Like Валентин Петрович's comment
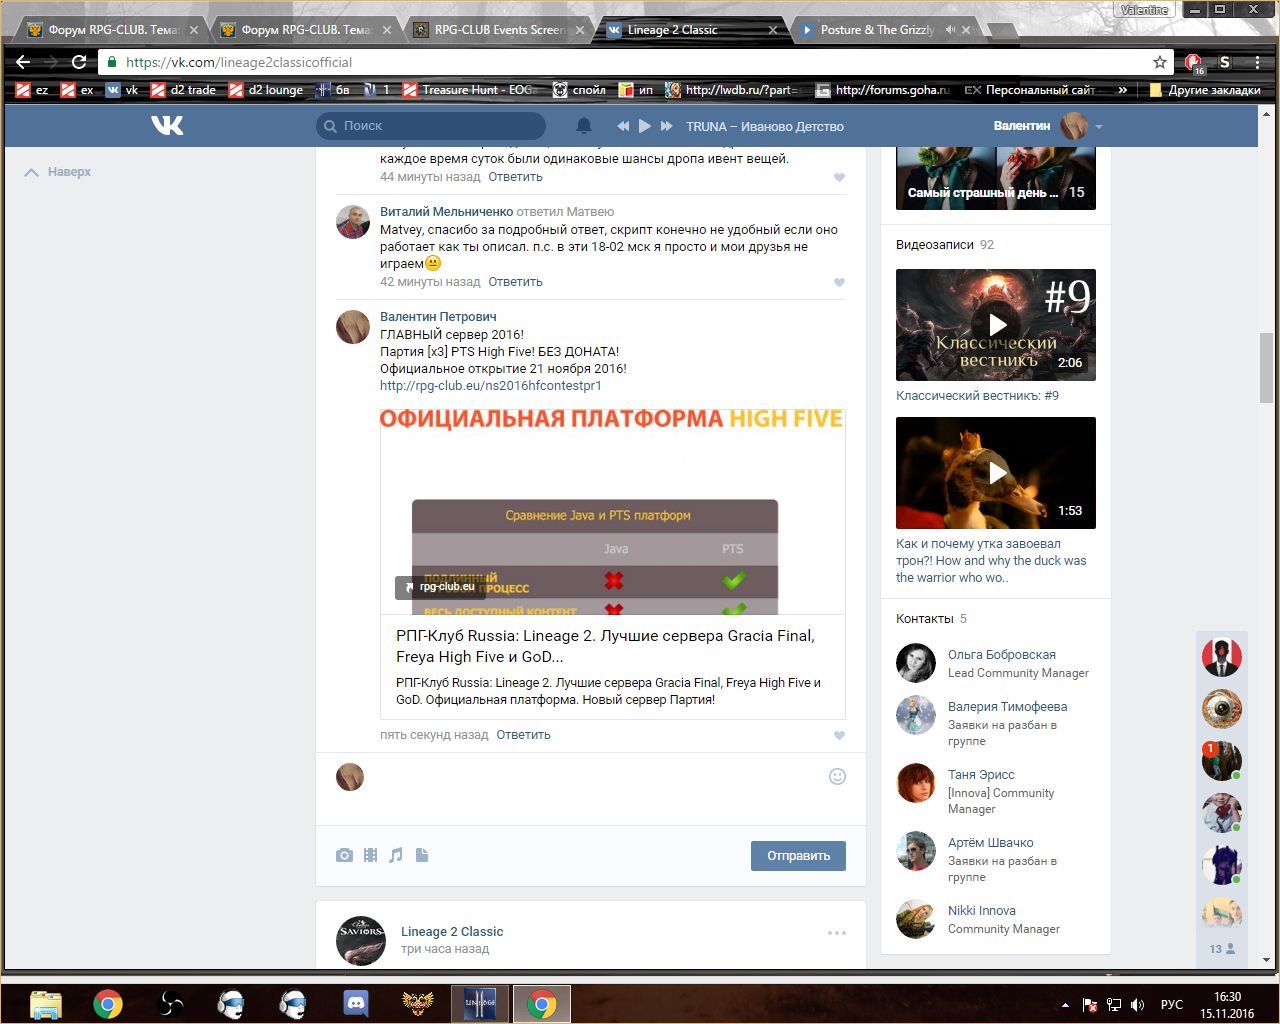1280x1024 pixels. 839,736
